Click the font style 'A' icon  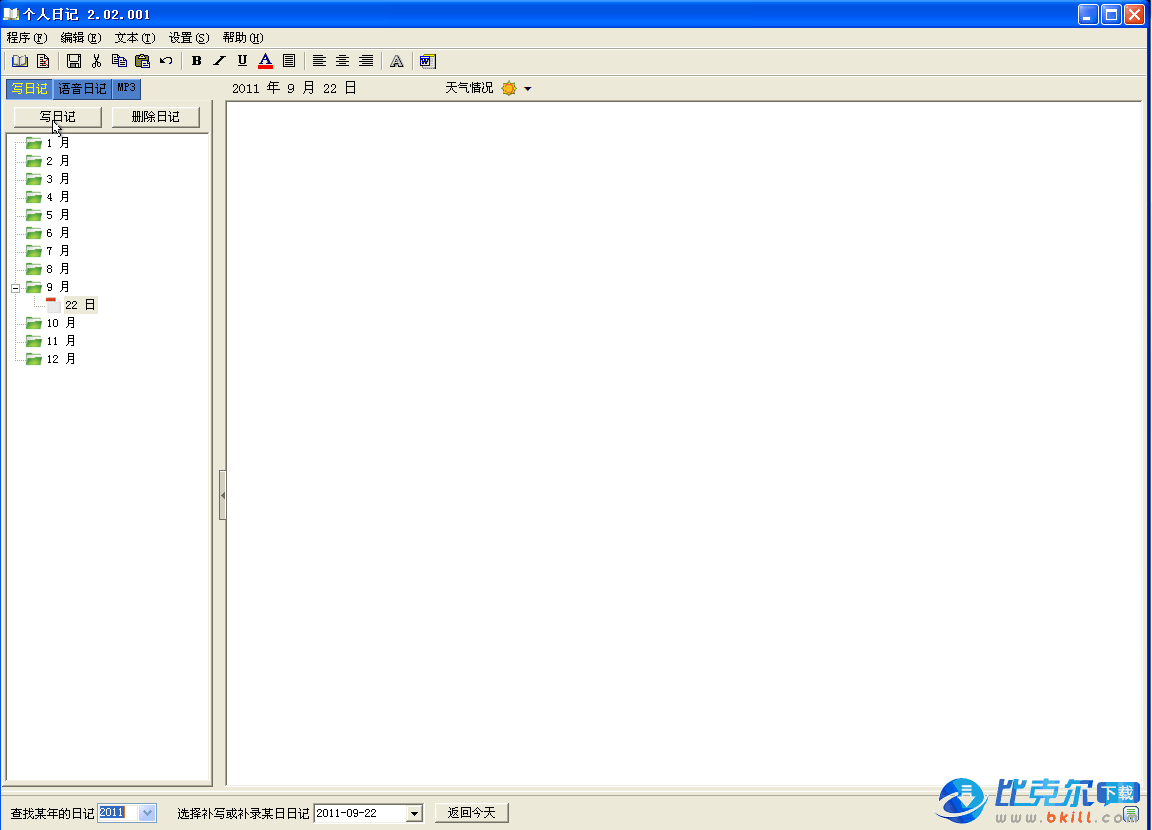[397, 61]
